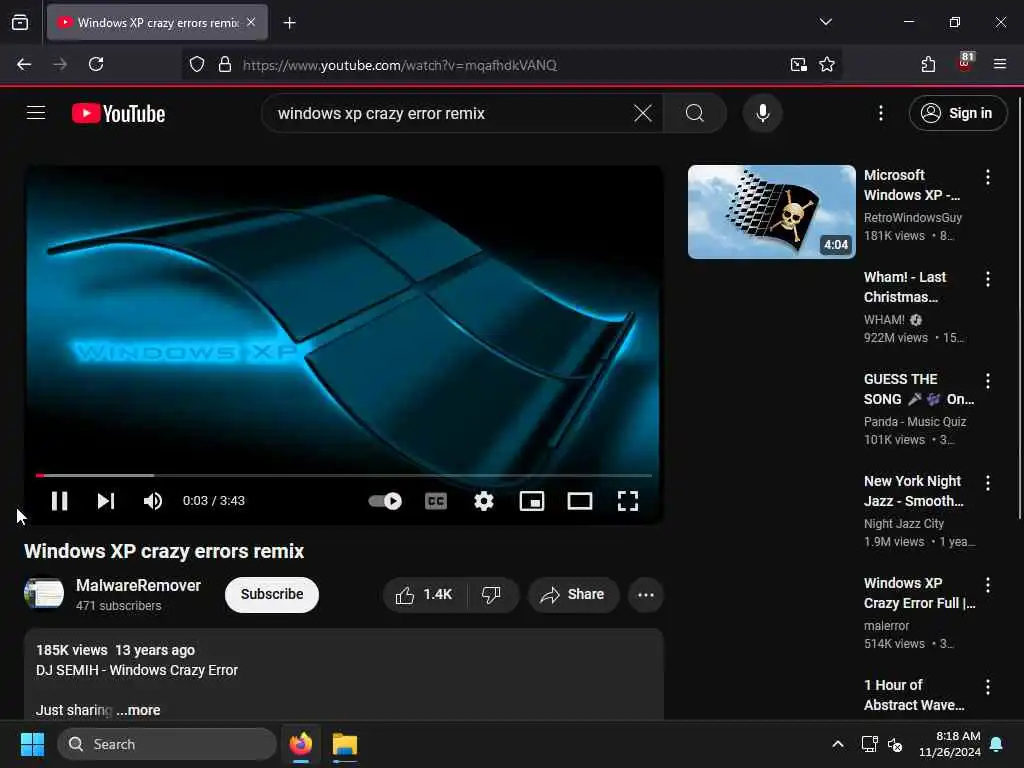Open options for Microsoft Windows XP video

pyautogui.click(x=987, y=177)
